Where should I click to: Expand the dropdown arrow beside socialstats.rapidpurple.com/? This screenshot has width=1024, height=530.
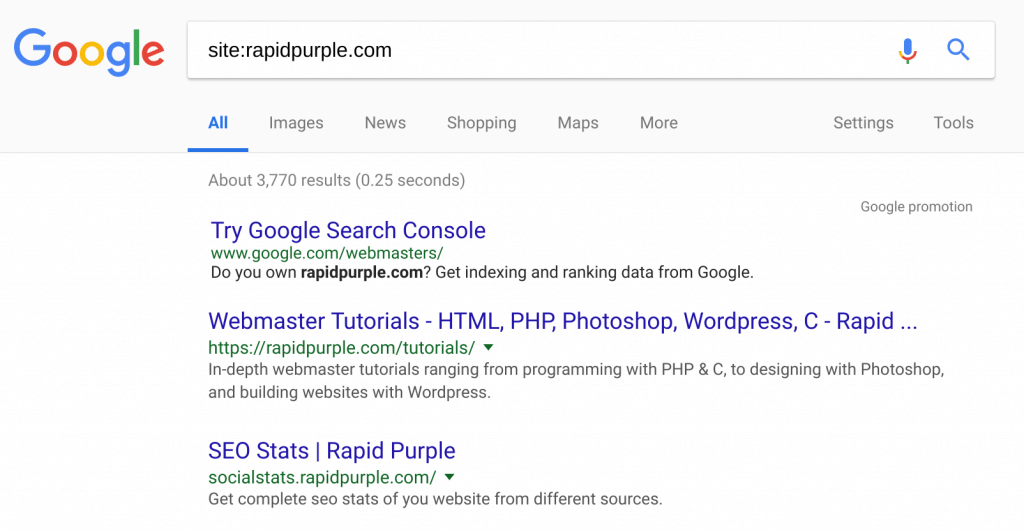coord(449,477)
